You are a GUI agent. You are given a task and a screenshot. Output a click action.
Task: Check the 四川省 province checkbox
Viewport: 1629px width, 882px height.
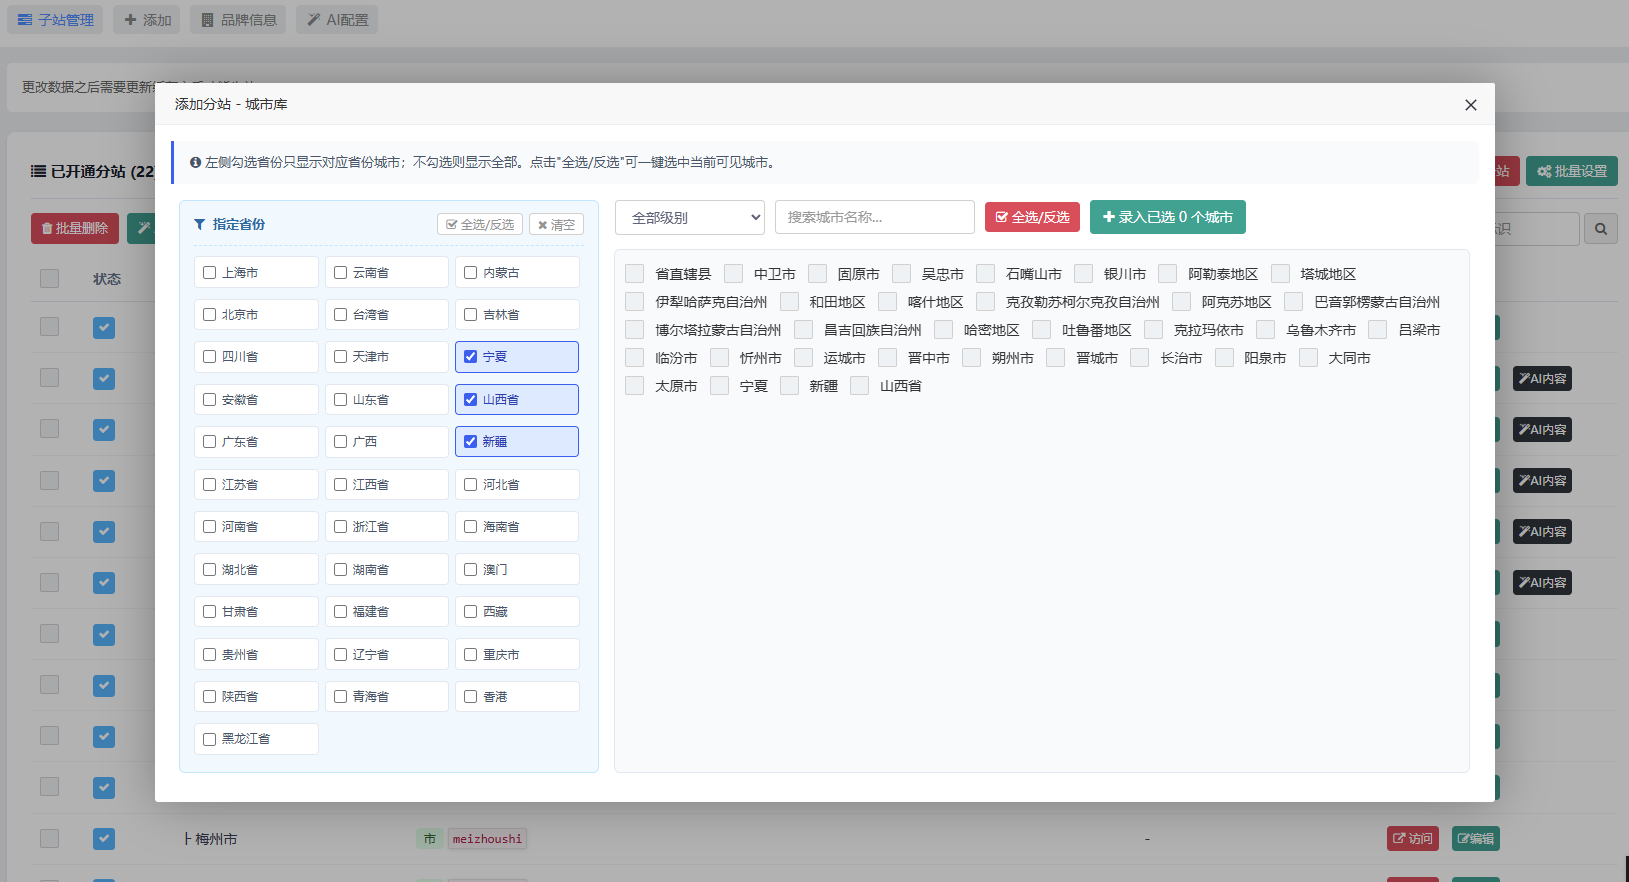(x=210, y=356)
